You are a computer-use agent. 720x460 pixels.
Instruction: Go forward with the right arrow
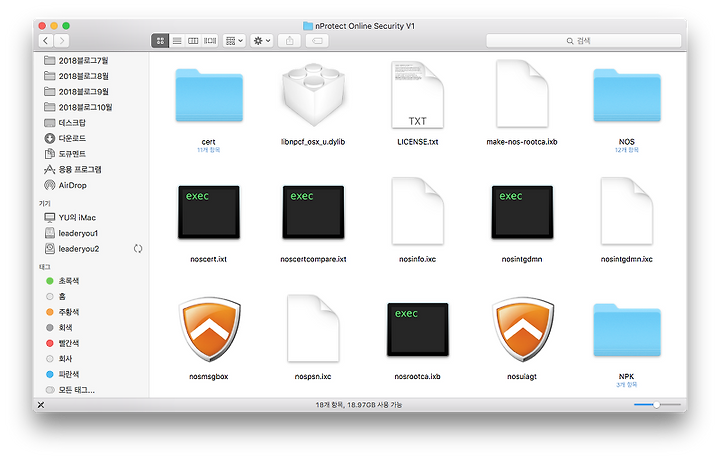(x=62, y=41)
